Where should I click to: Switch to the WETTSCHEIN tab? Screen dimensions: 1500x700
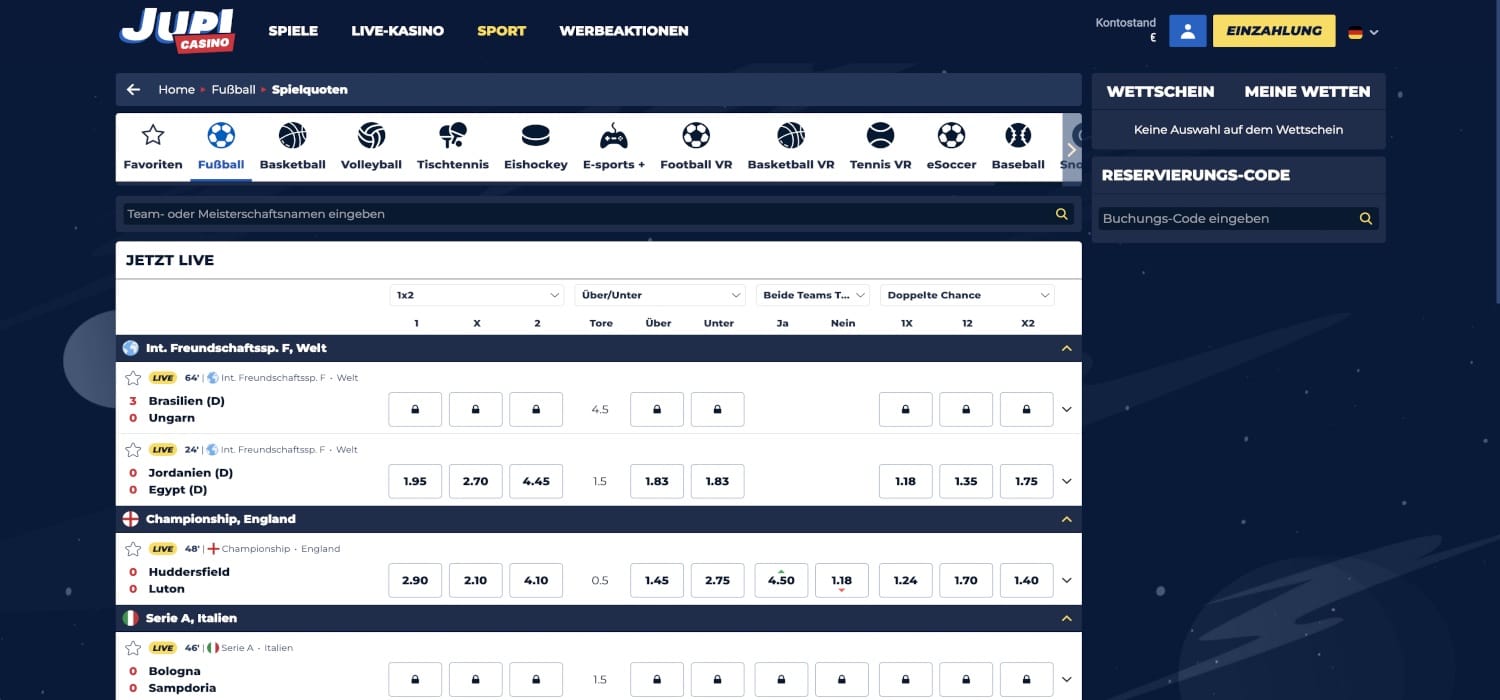[1161, 91]
